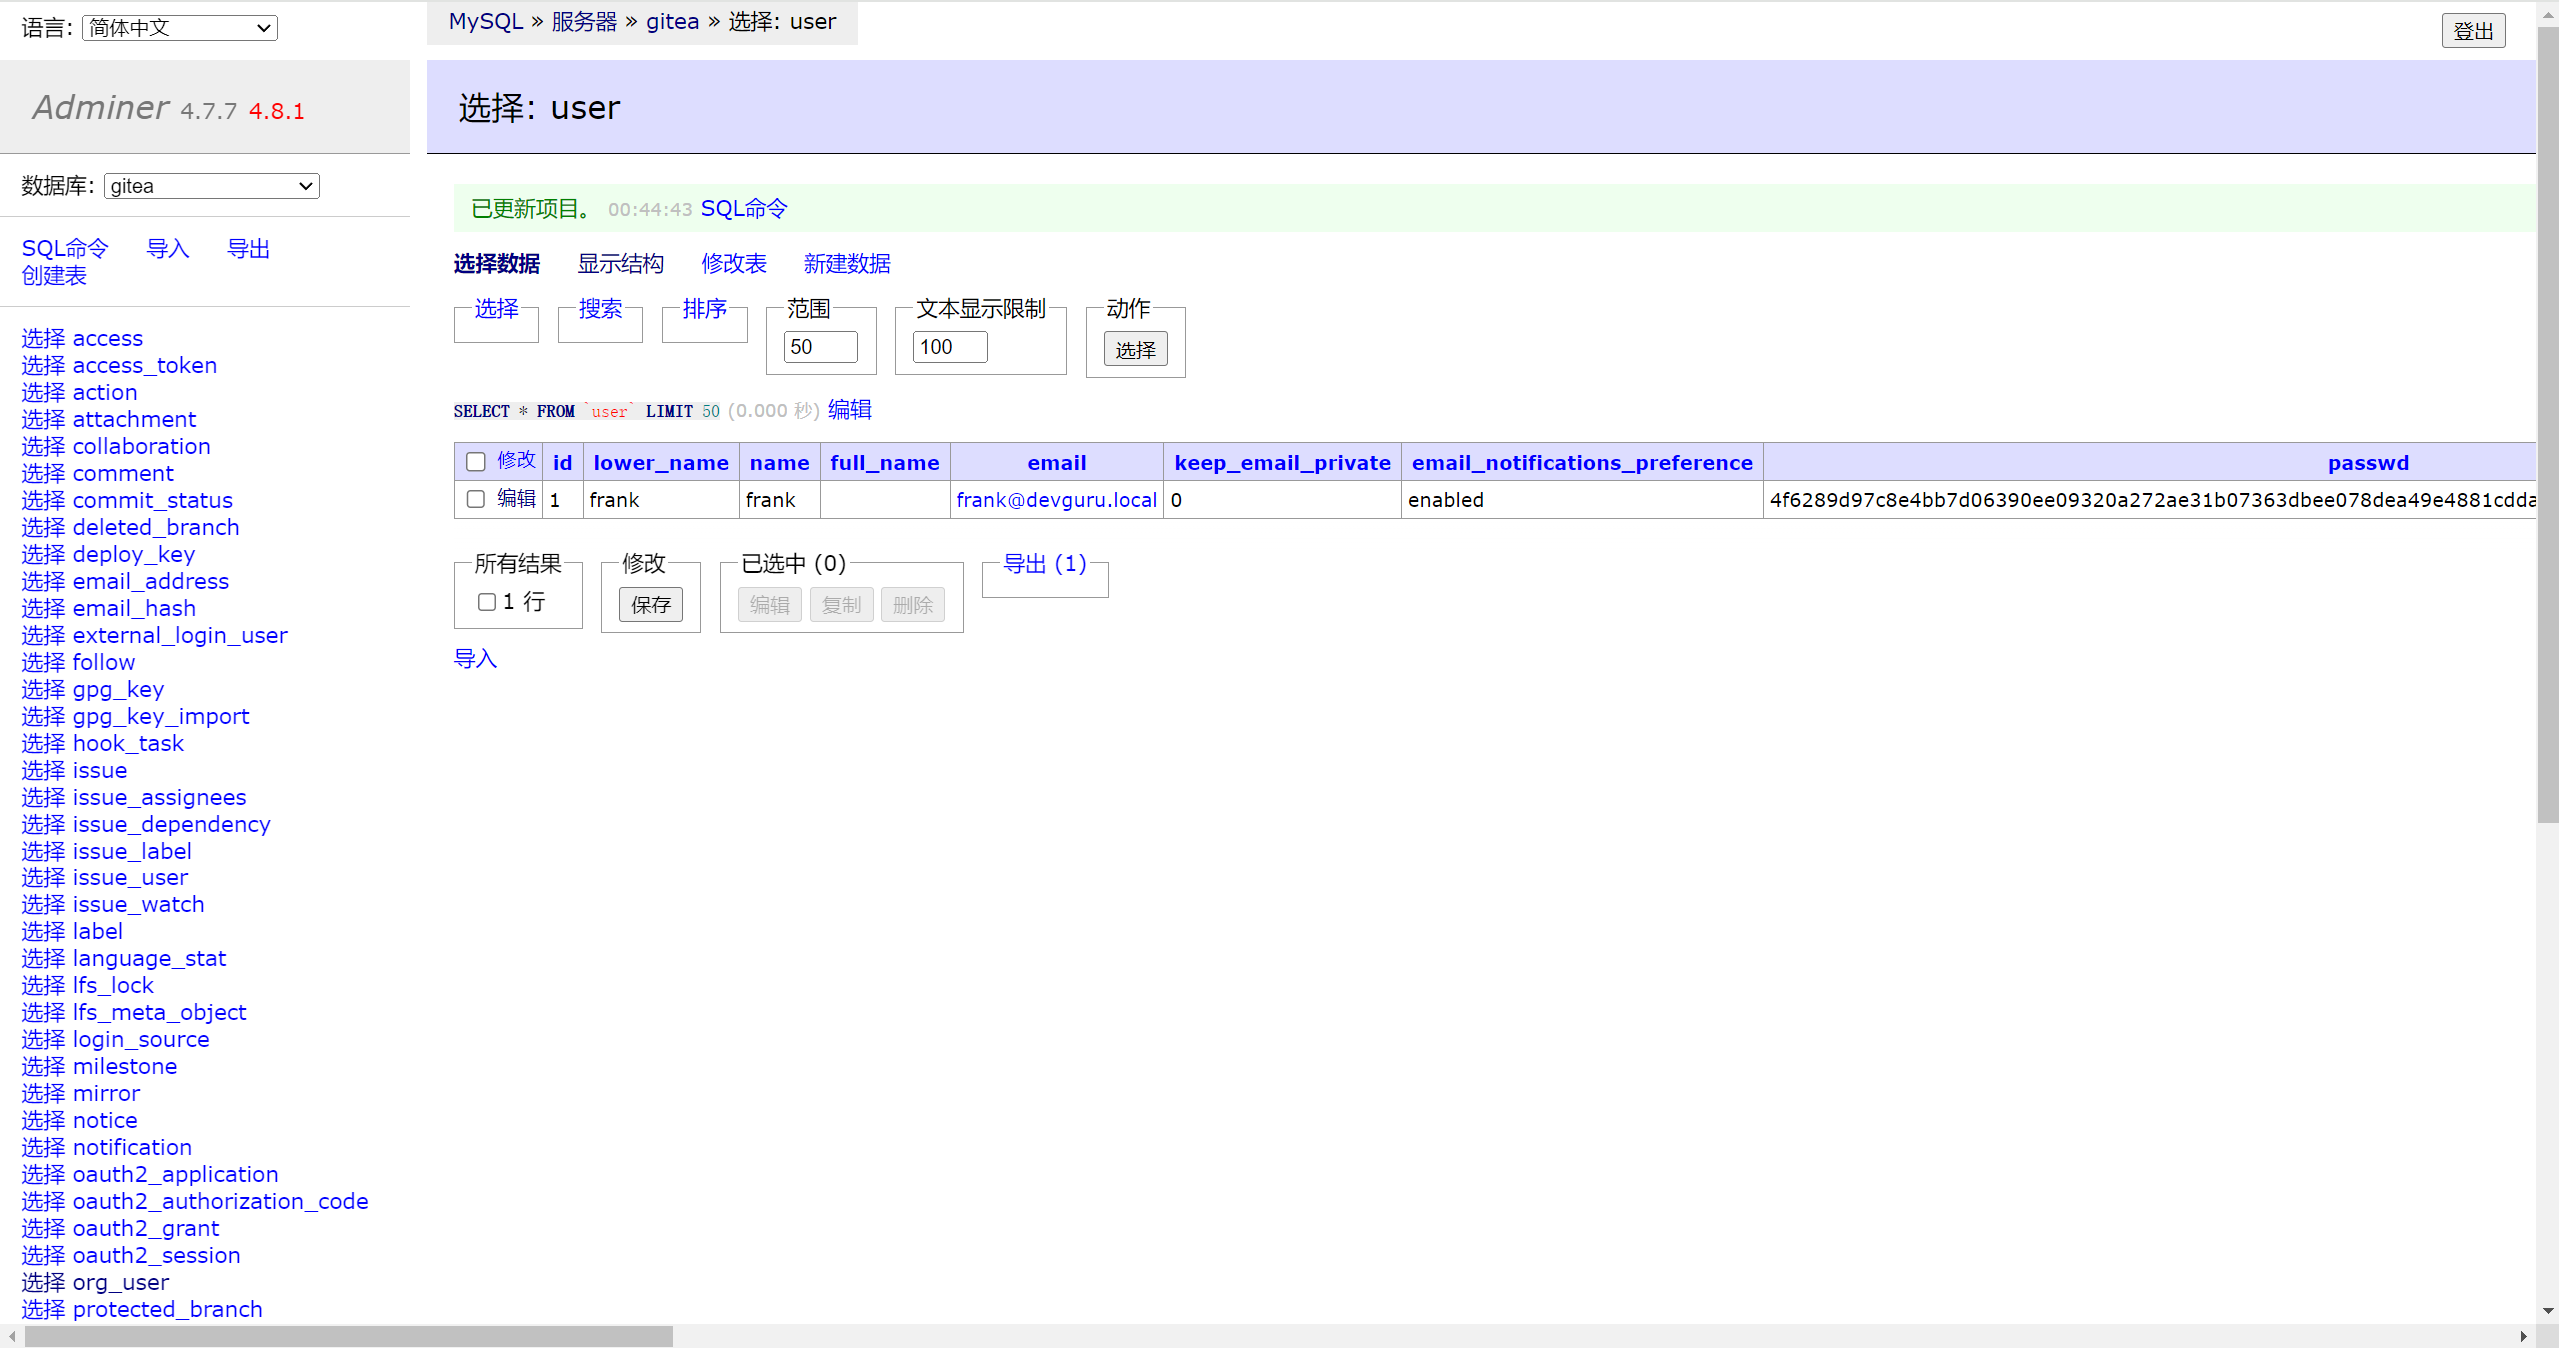Tick the checkbox for frank's row

tap(476, 499)
